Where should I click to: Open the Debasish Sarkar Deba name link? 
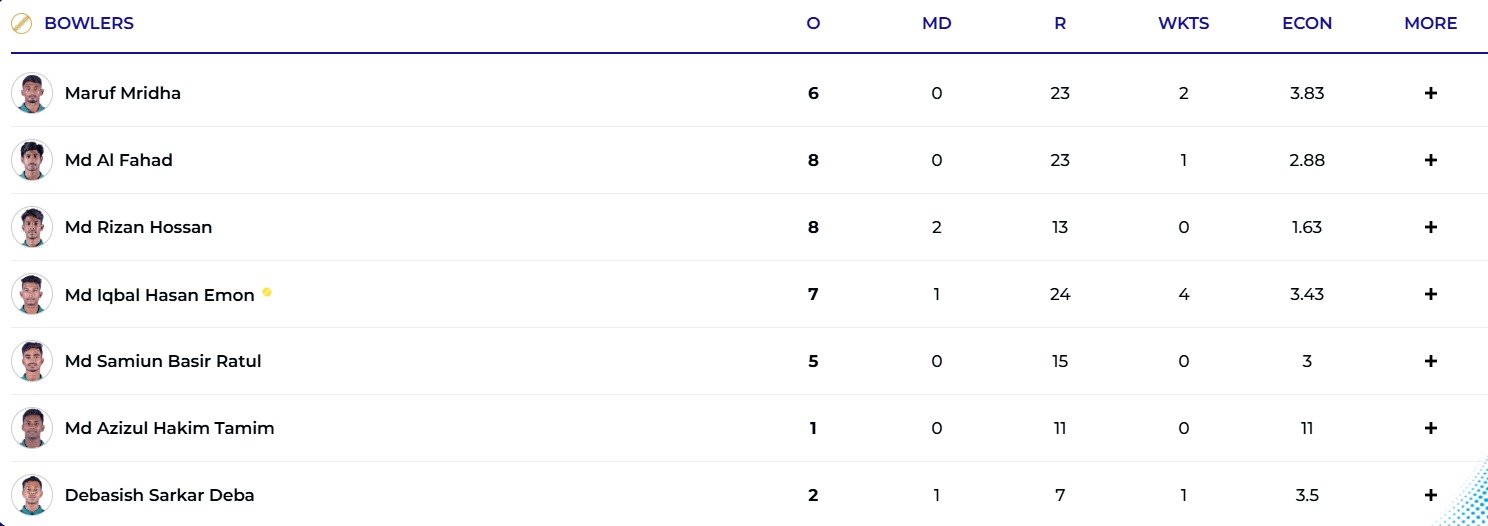point(159,495)
